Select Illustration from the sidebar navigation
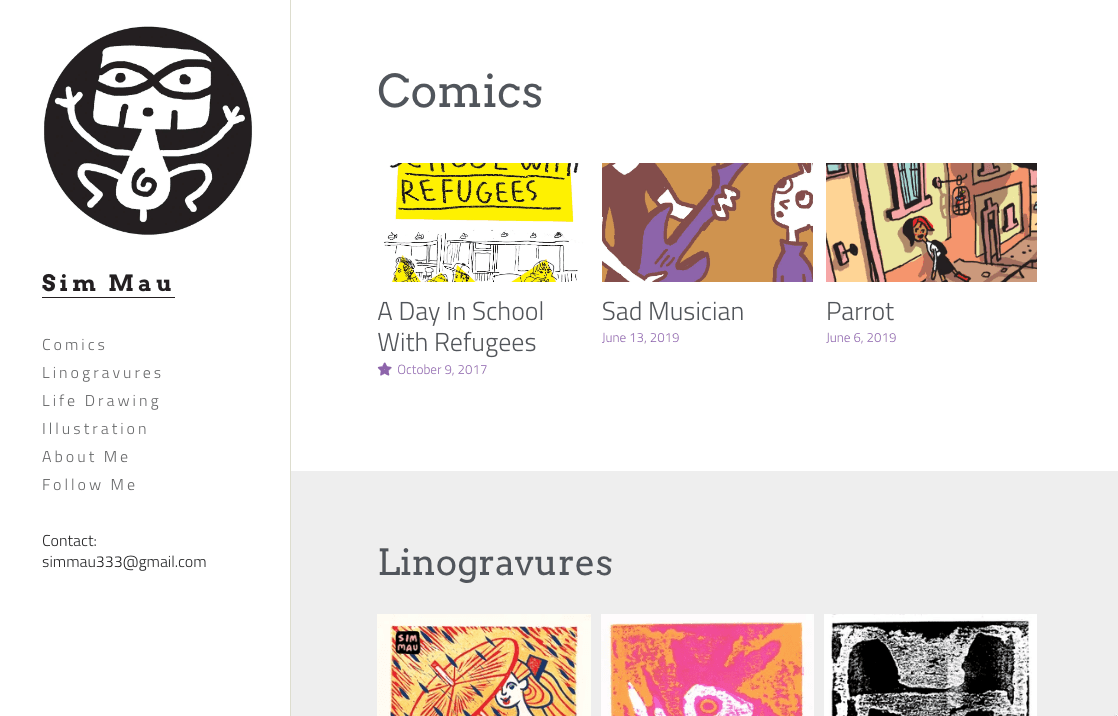1118x716 pixels. coord(95,429)
